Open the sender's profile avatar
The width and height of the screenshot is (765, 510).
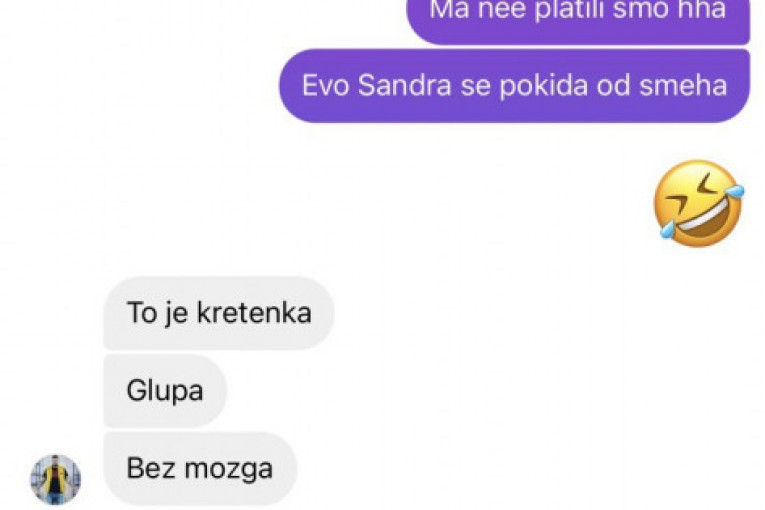click(x=56, y=480)
